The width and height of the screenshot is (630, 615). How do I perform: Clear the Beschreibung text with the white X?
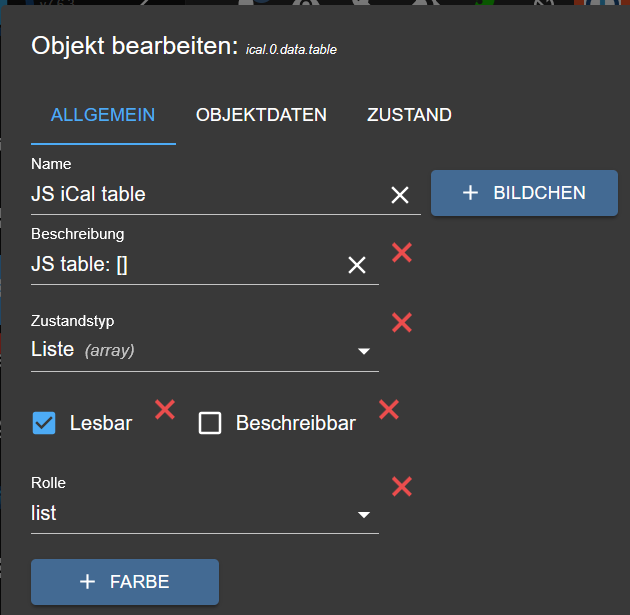tap(357, 265)
